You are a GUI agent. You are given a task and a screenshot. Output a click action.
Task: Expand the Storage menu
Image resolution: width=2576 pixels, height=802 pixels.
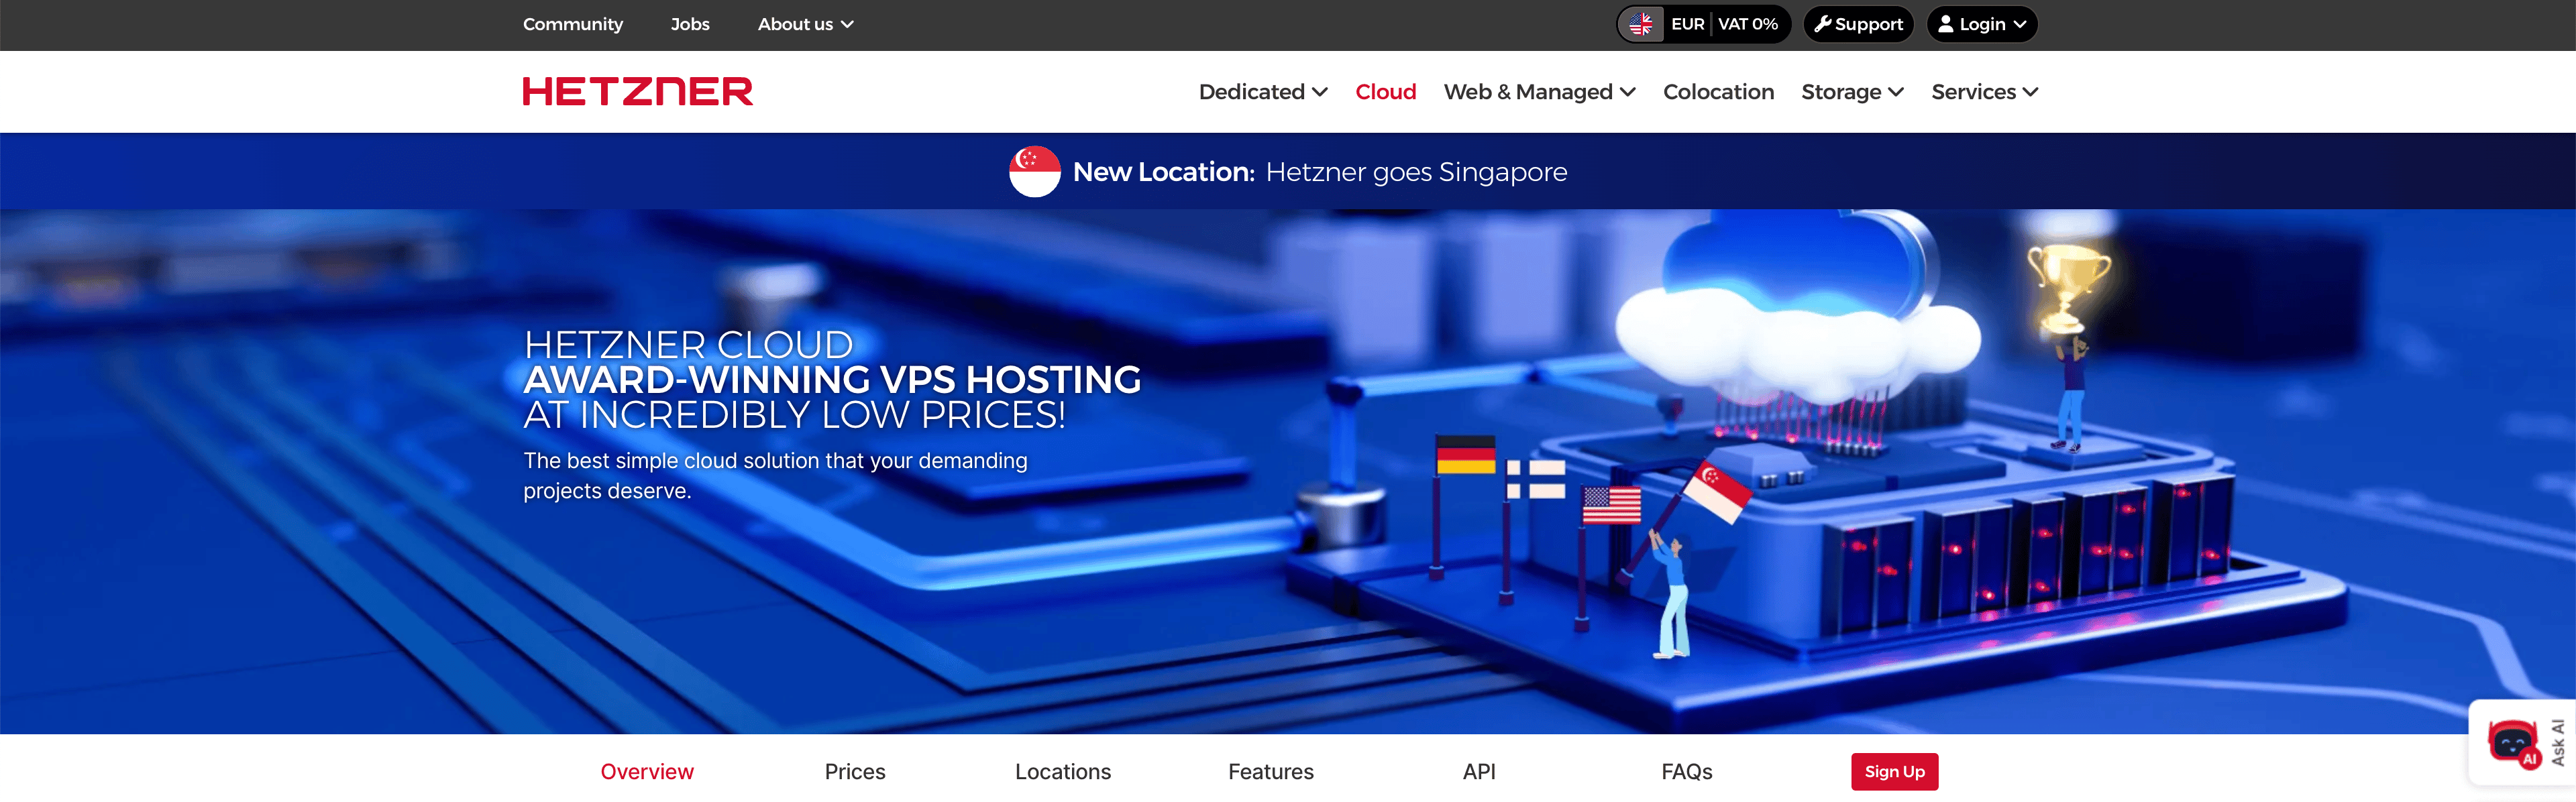pyautogui.click(x=1852, y=92)
